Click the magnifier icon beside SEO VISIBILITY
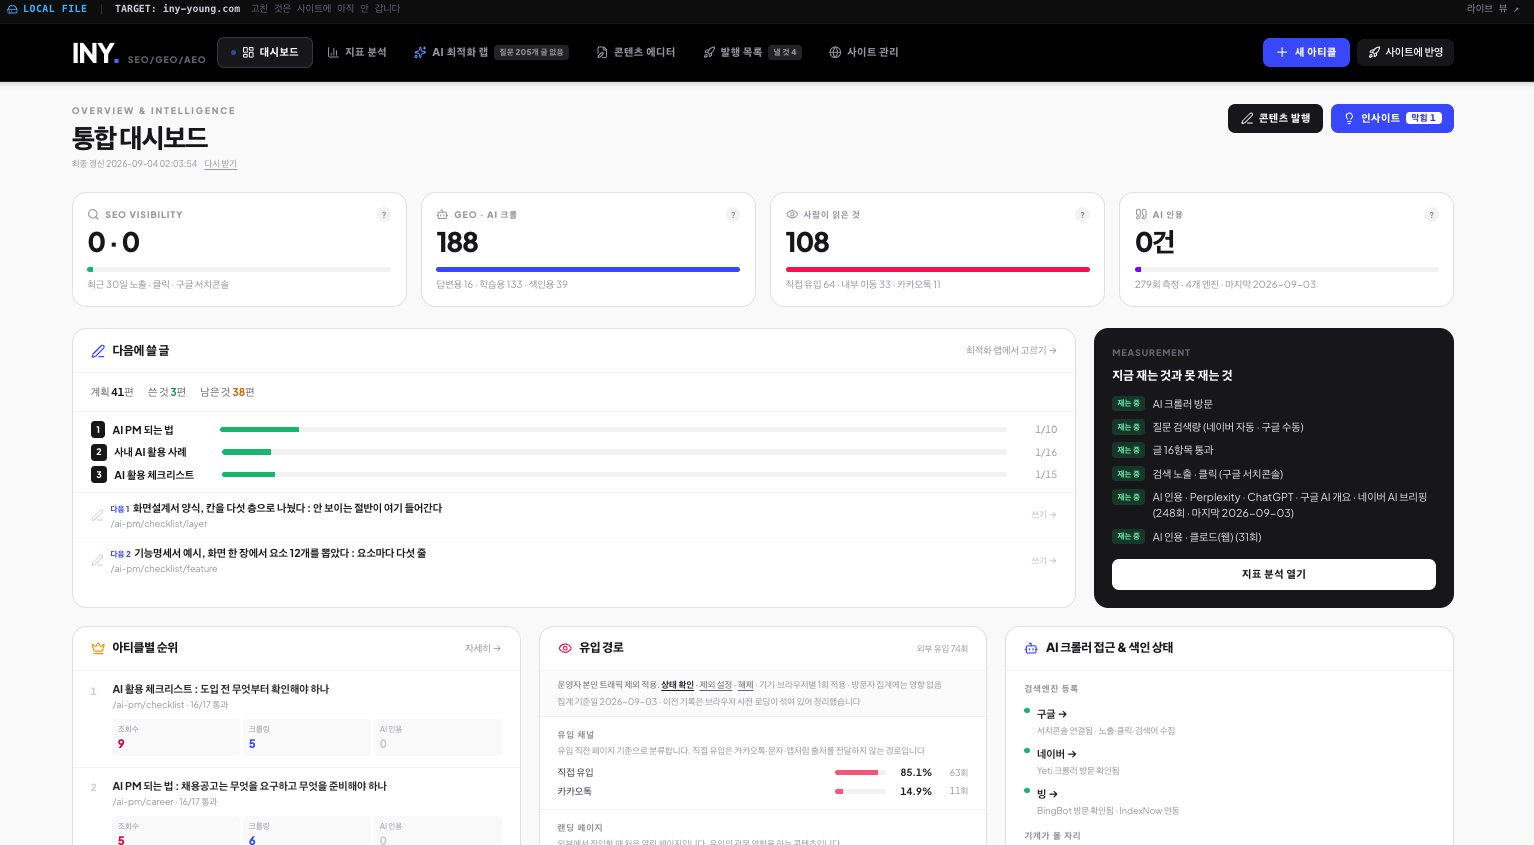Screen dimensions: 1534x845 [93, 215]
